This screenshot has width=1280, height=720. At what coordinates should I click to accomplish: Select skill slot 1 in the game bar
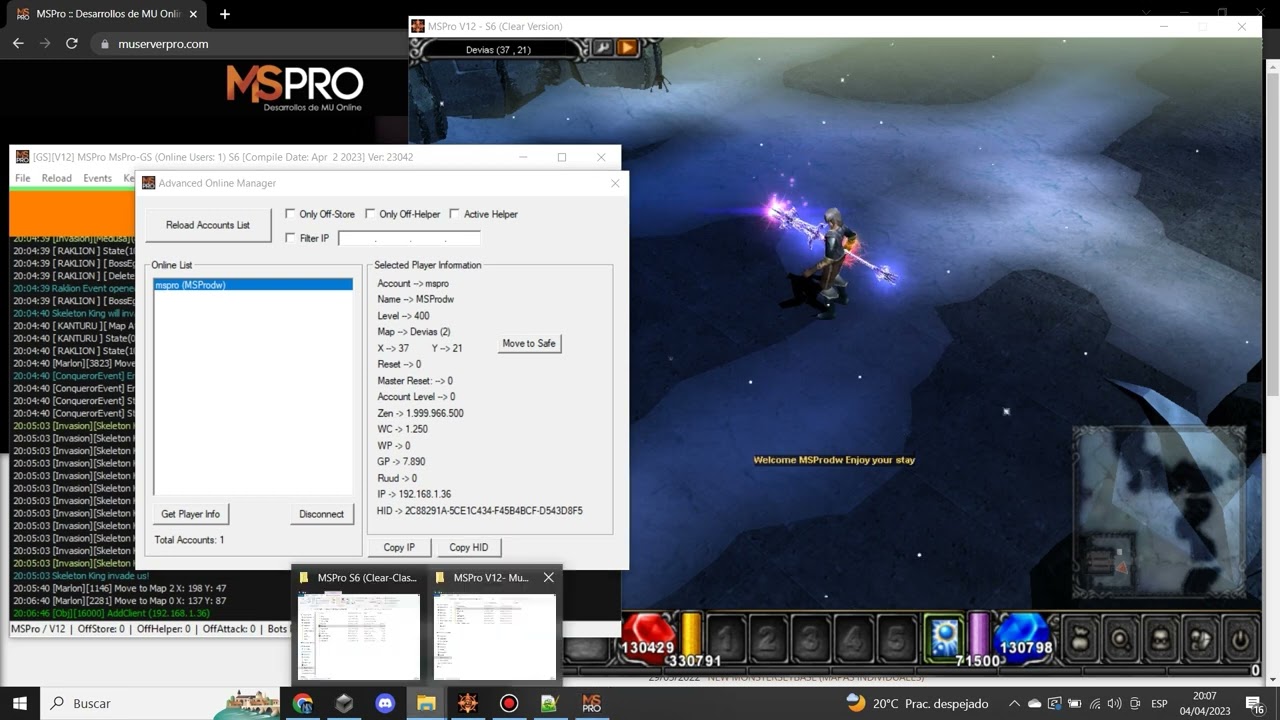tap(725, 639)
